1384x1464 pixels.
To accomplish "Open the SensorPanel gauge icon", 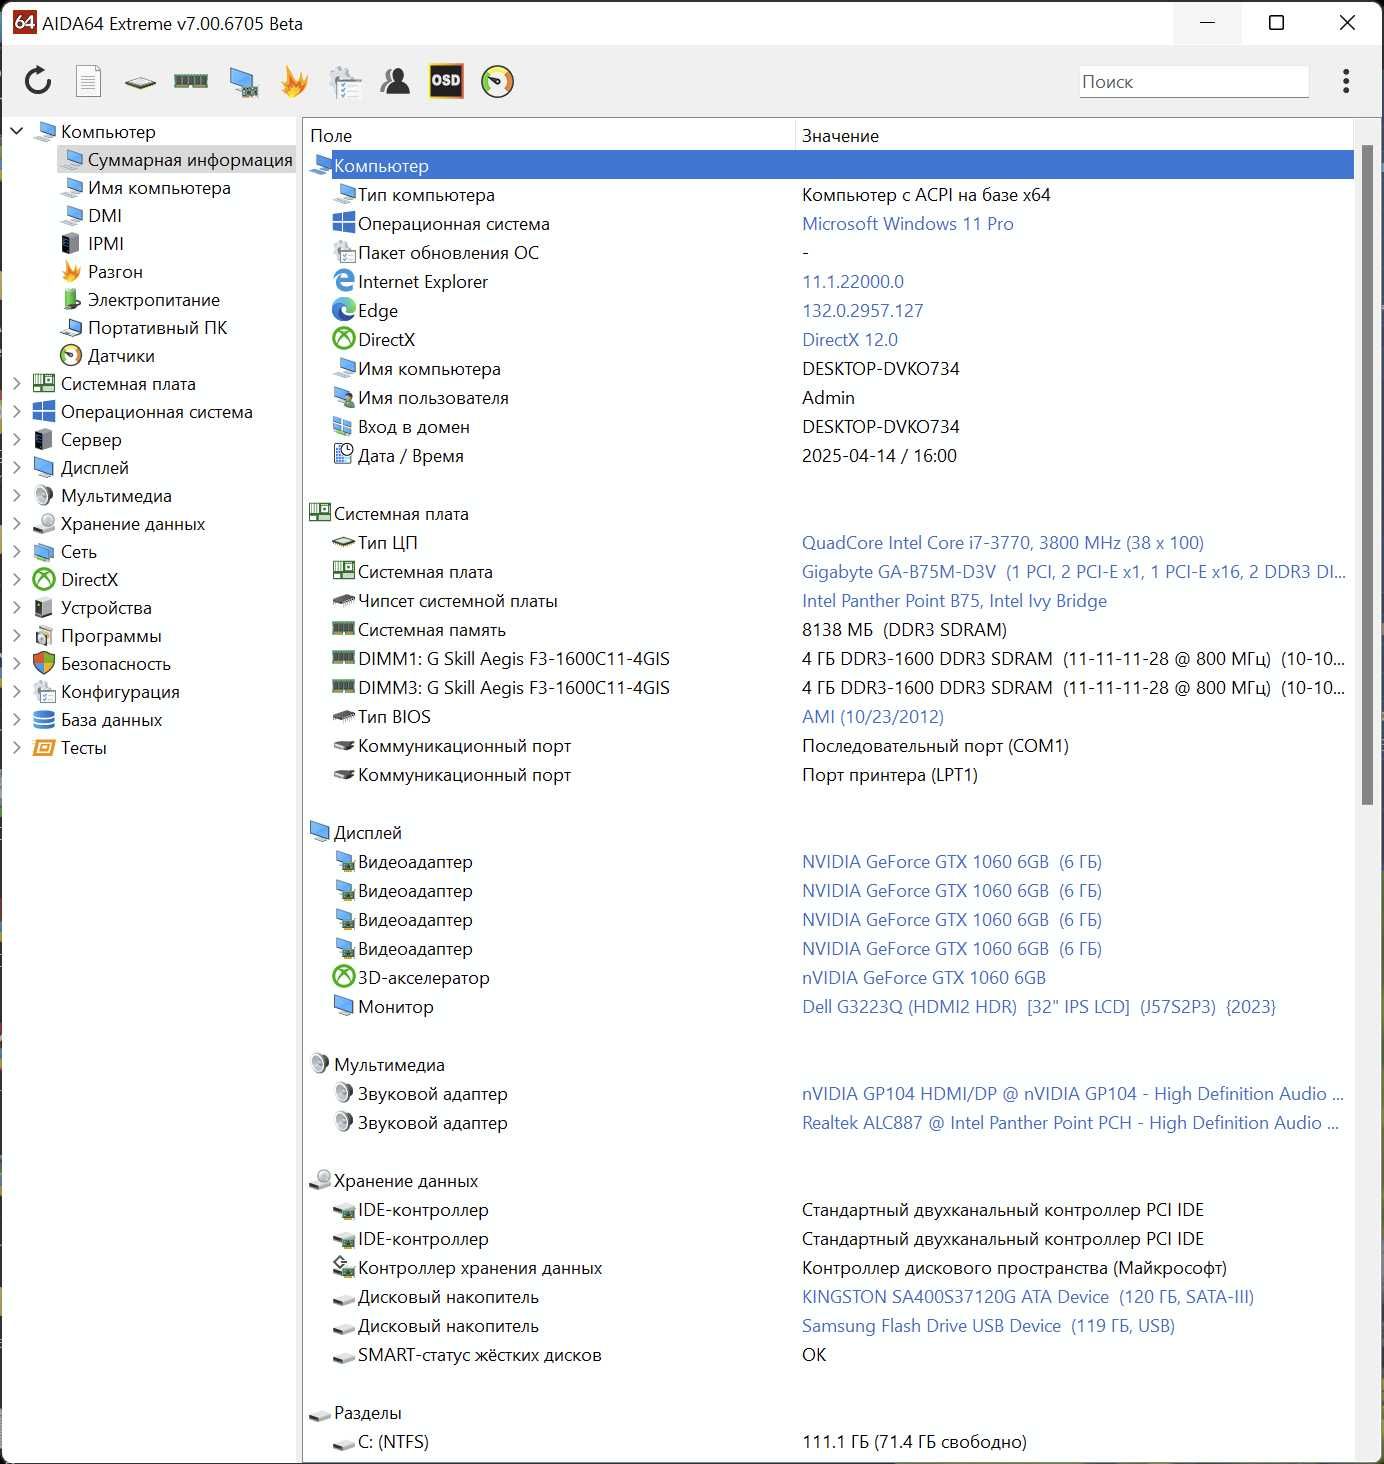I will pyautogui.click(x=497, y=81).
